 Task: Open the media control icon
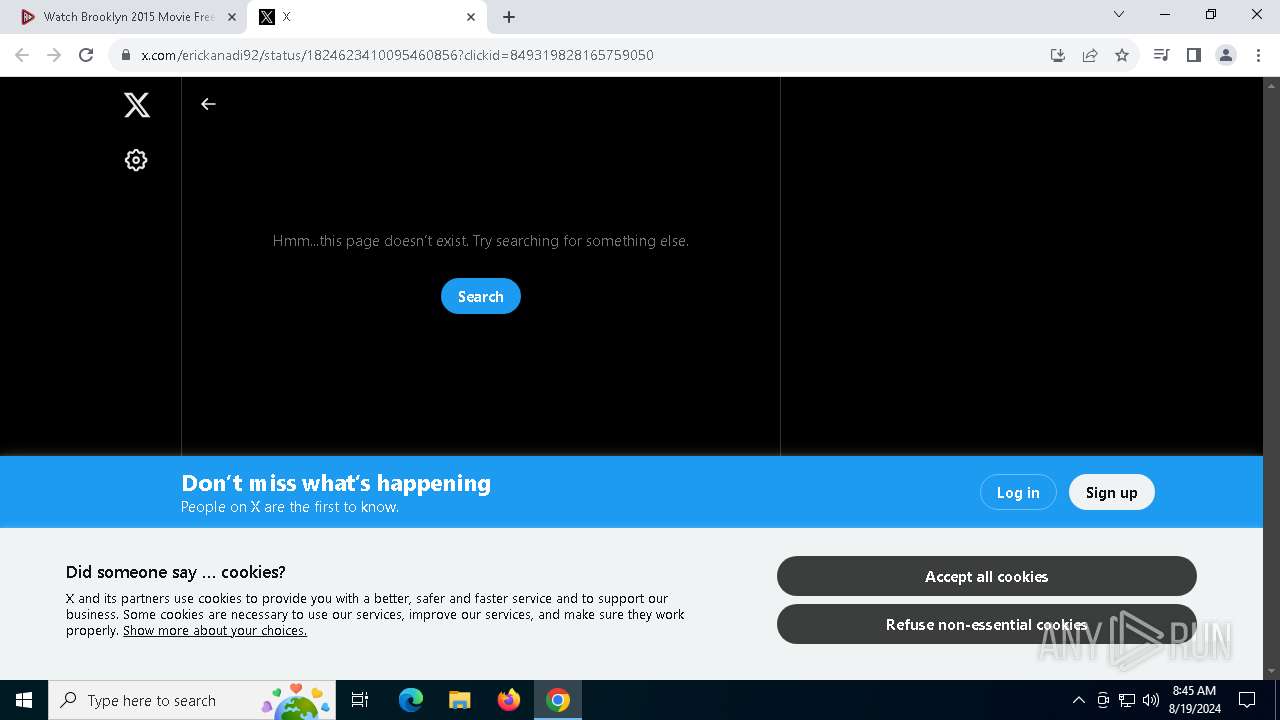1161,55
